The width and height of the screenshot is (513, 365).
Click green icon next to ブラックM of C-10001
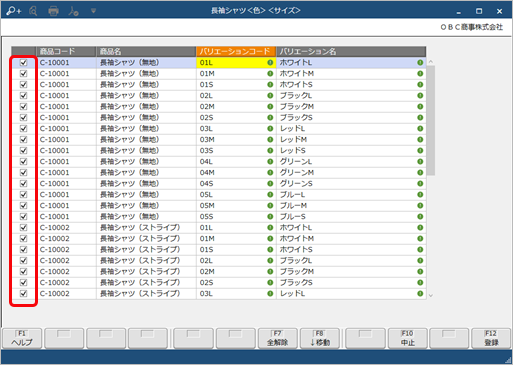(420, 107)
